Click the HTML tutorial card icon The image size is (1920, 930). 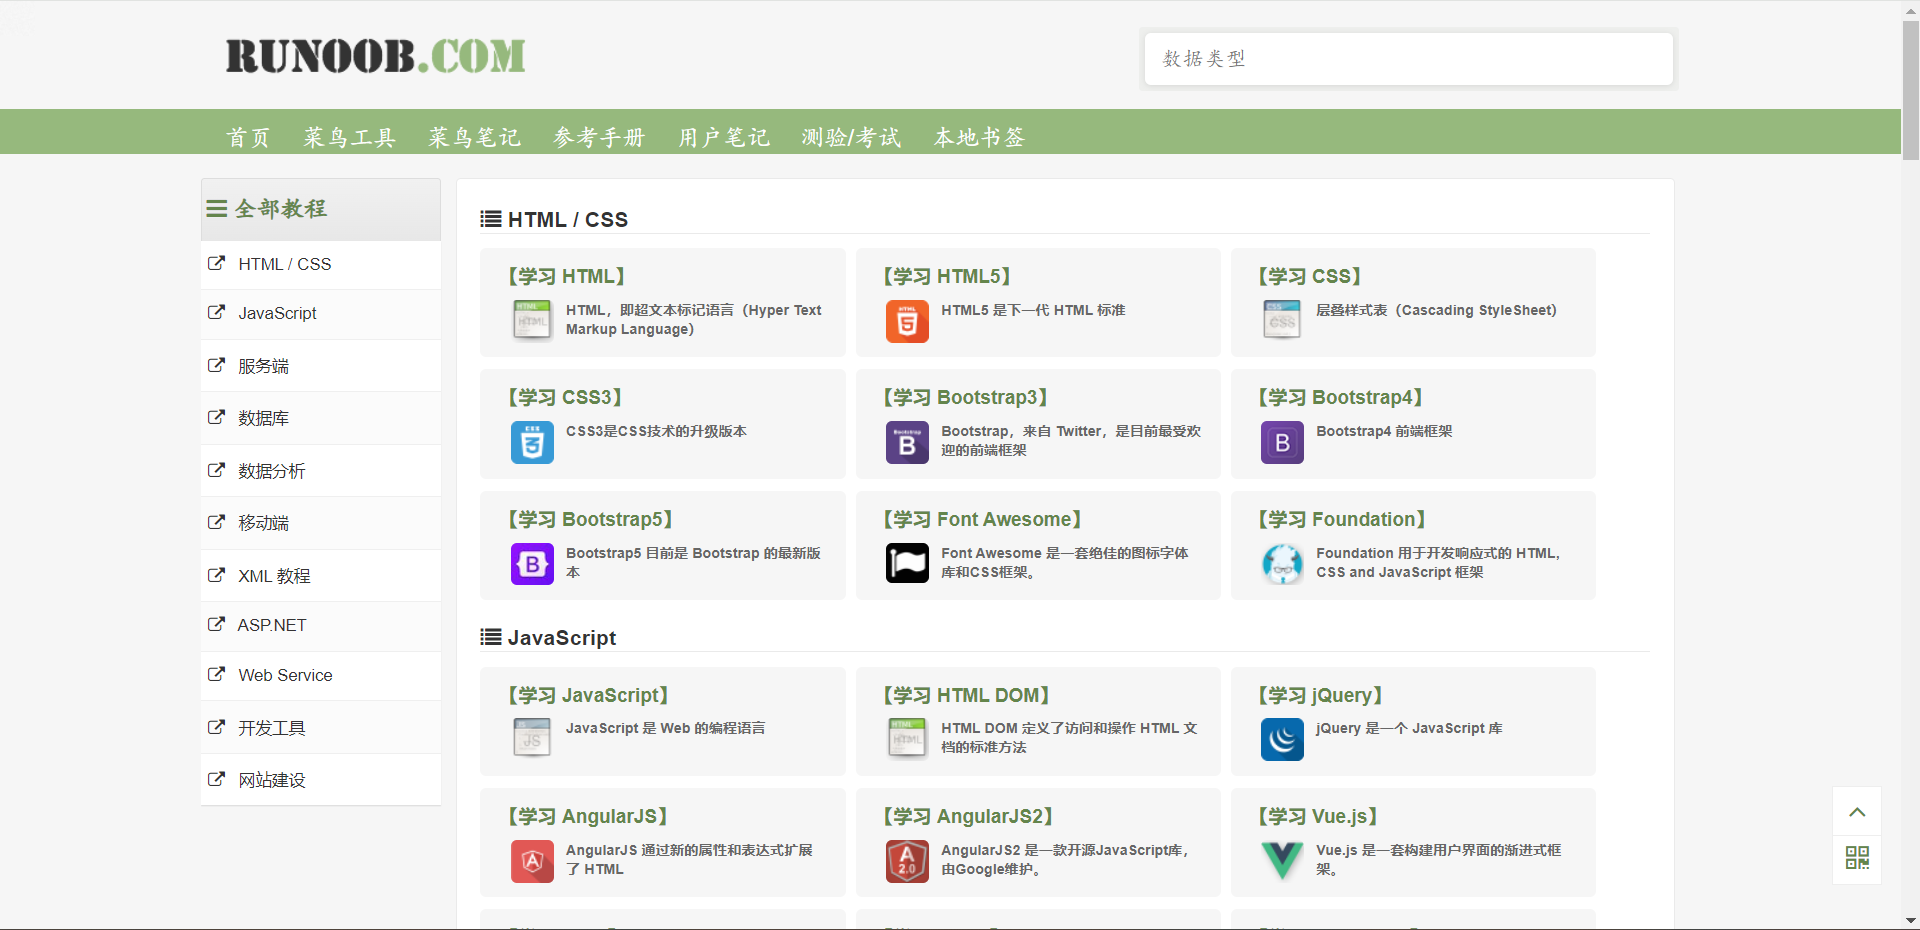pos(532,321)
